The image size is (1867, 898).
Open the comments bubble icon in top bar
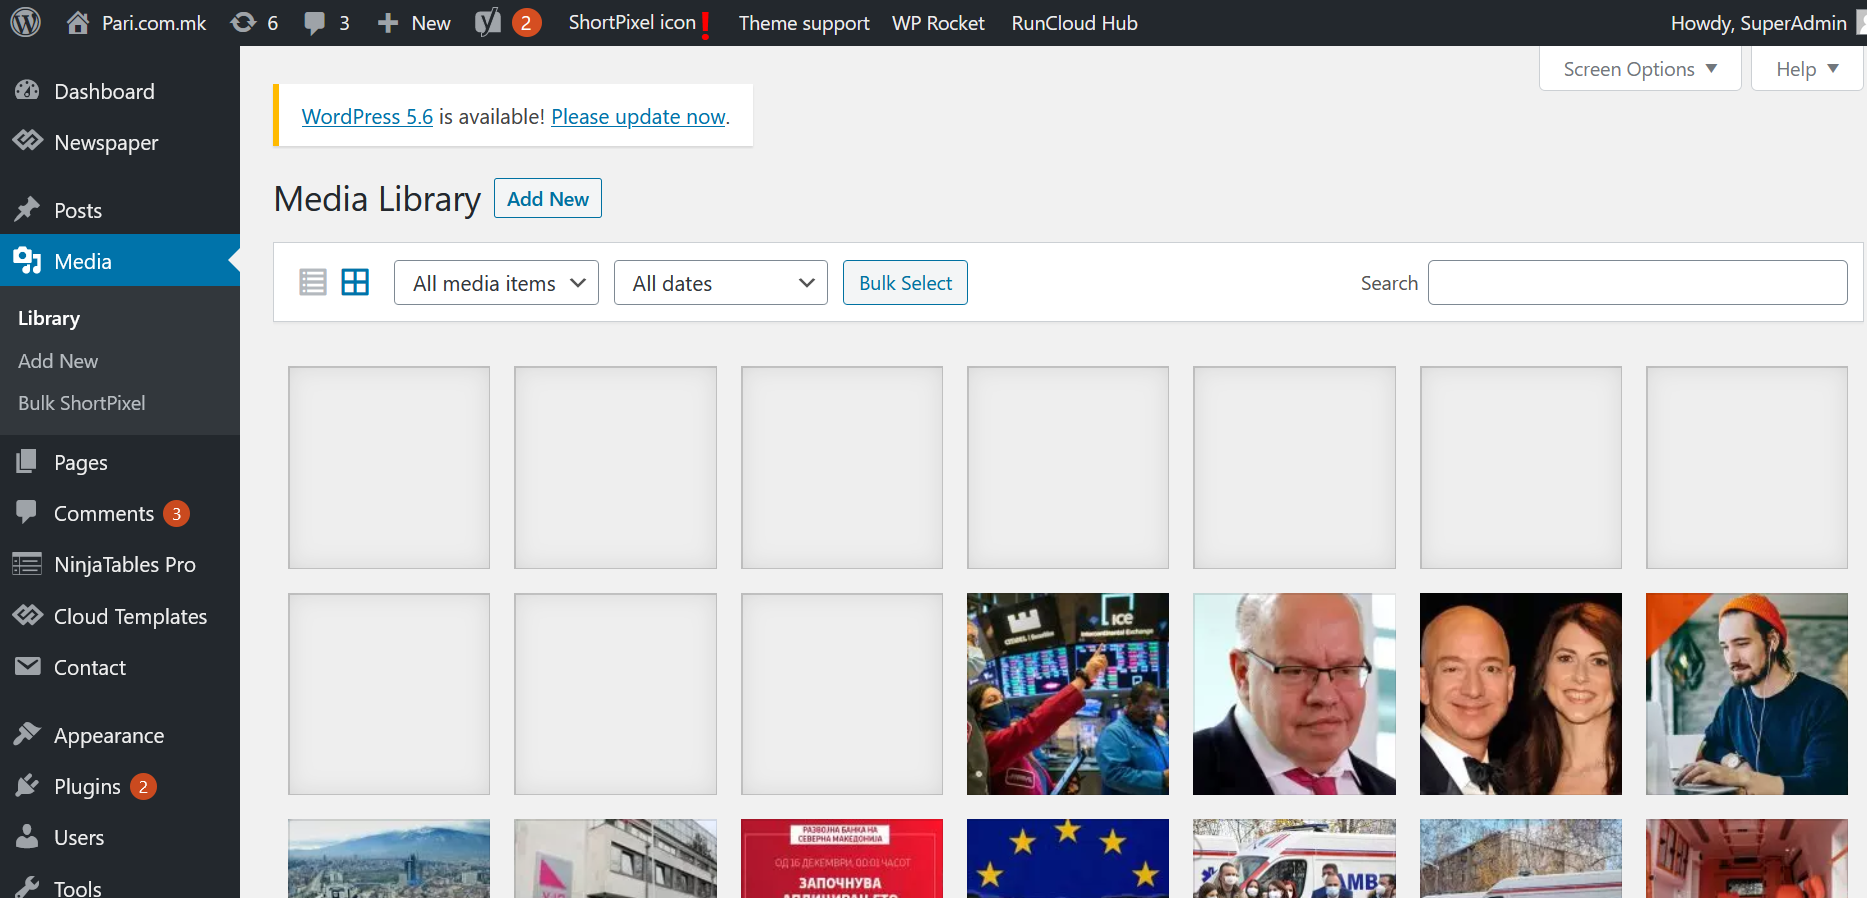[315, 22]
